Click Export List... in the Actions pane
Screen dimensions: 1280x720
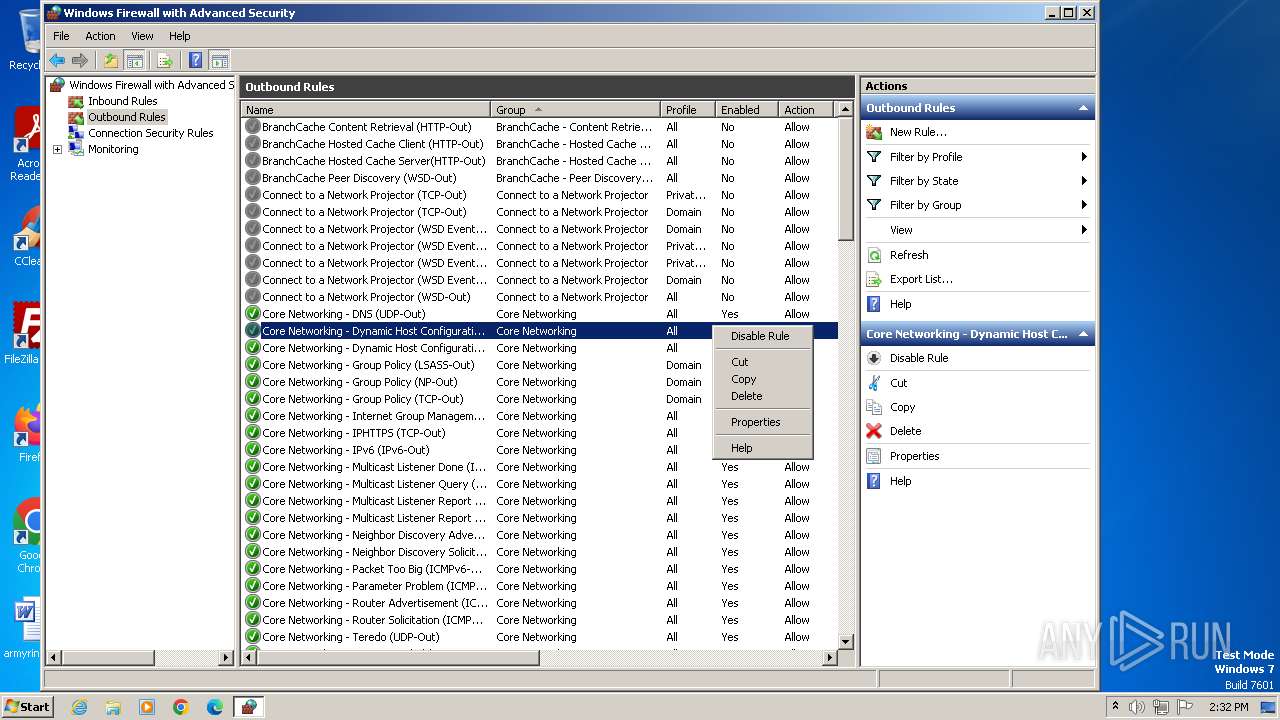coord(921,279)
